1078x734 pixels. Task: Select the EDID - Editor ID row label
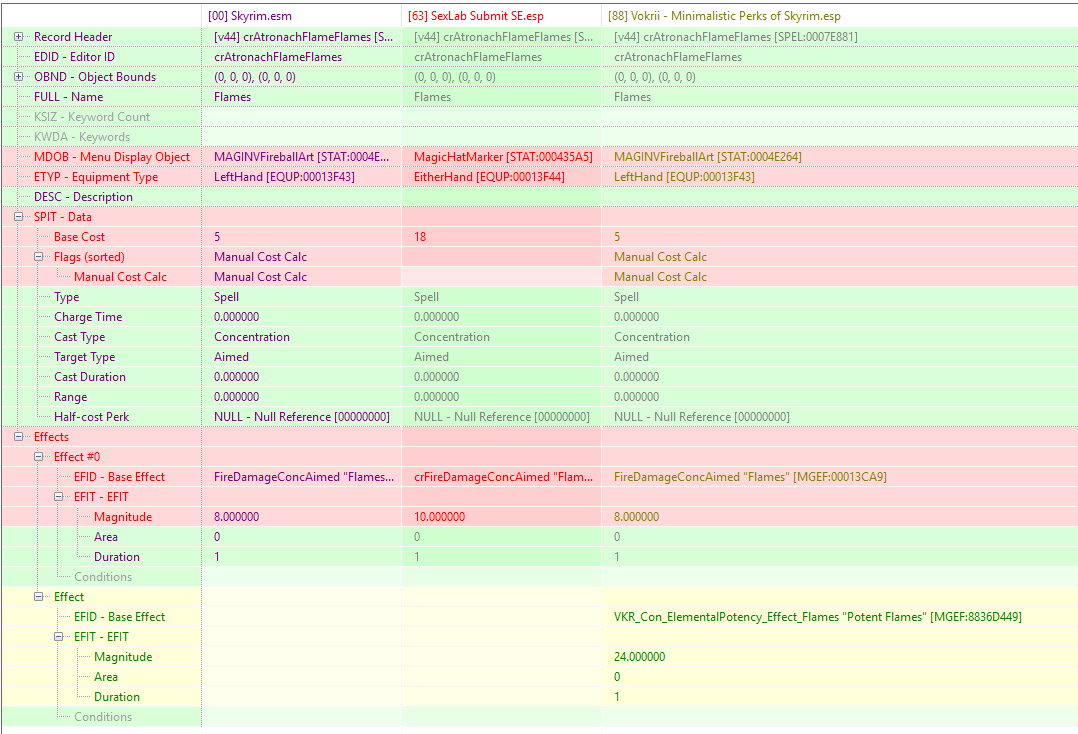[74, 56]
